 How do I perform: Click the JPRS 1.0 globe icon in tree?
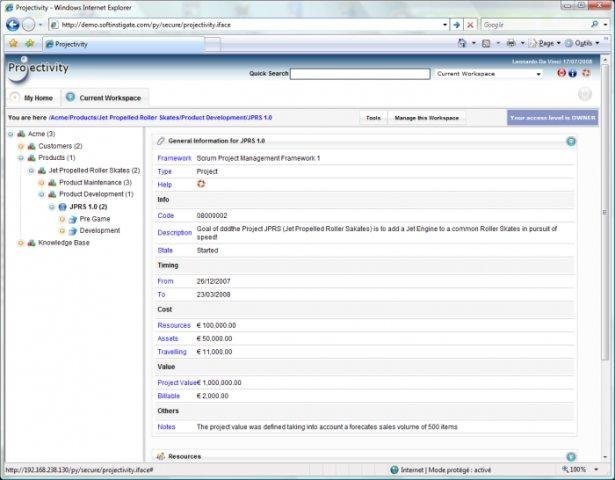click(62, 207)
